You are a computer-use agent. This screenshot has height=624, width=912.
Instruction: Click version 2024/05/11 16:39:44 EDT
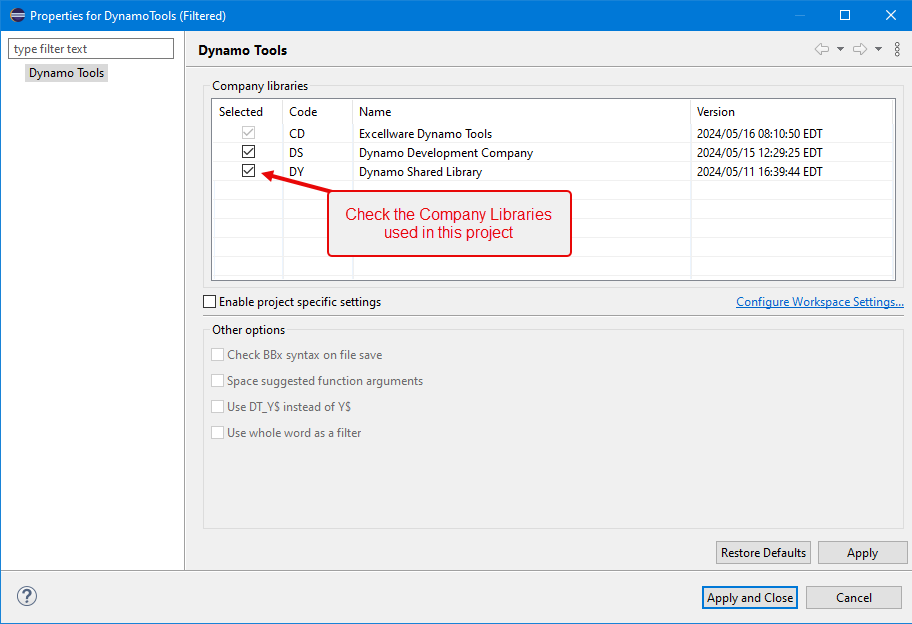[x=760, y=172]
